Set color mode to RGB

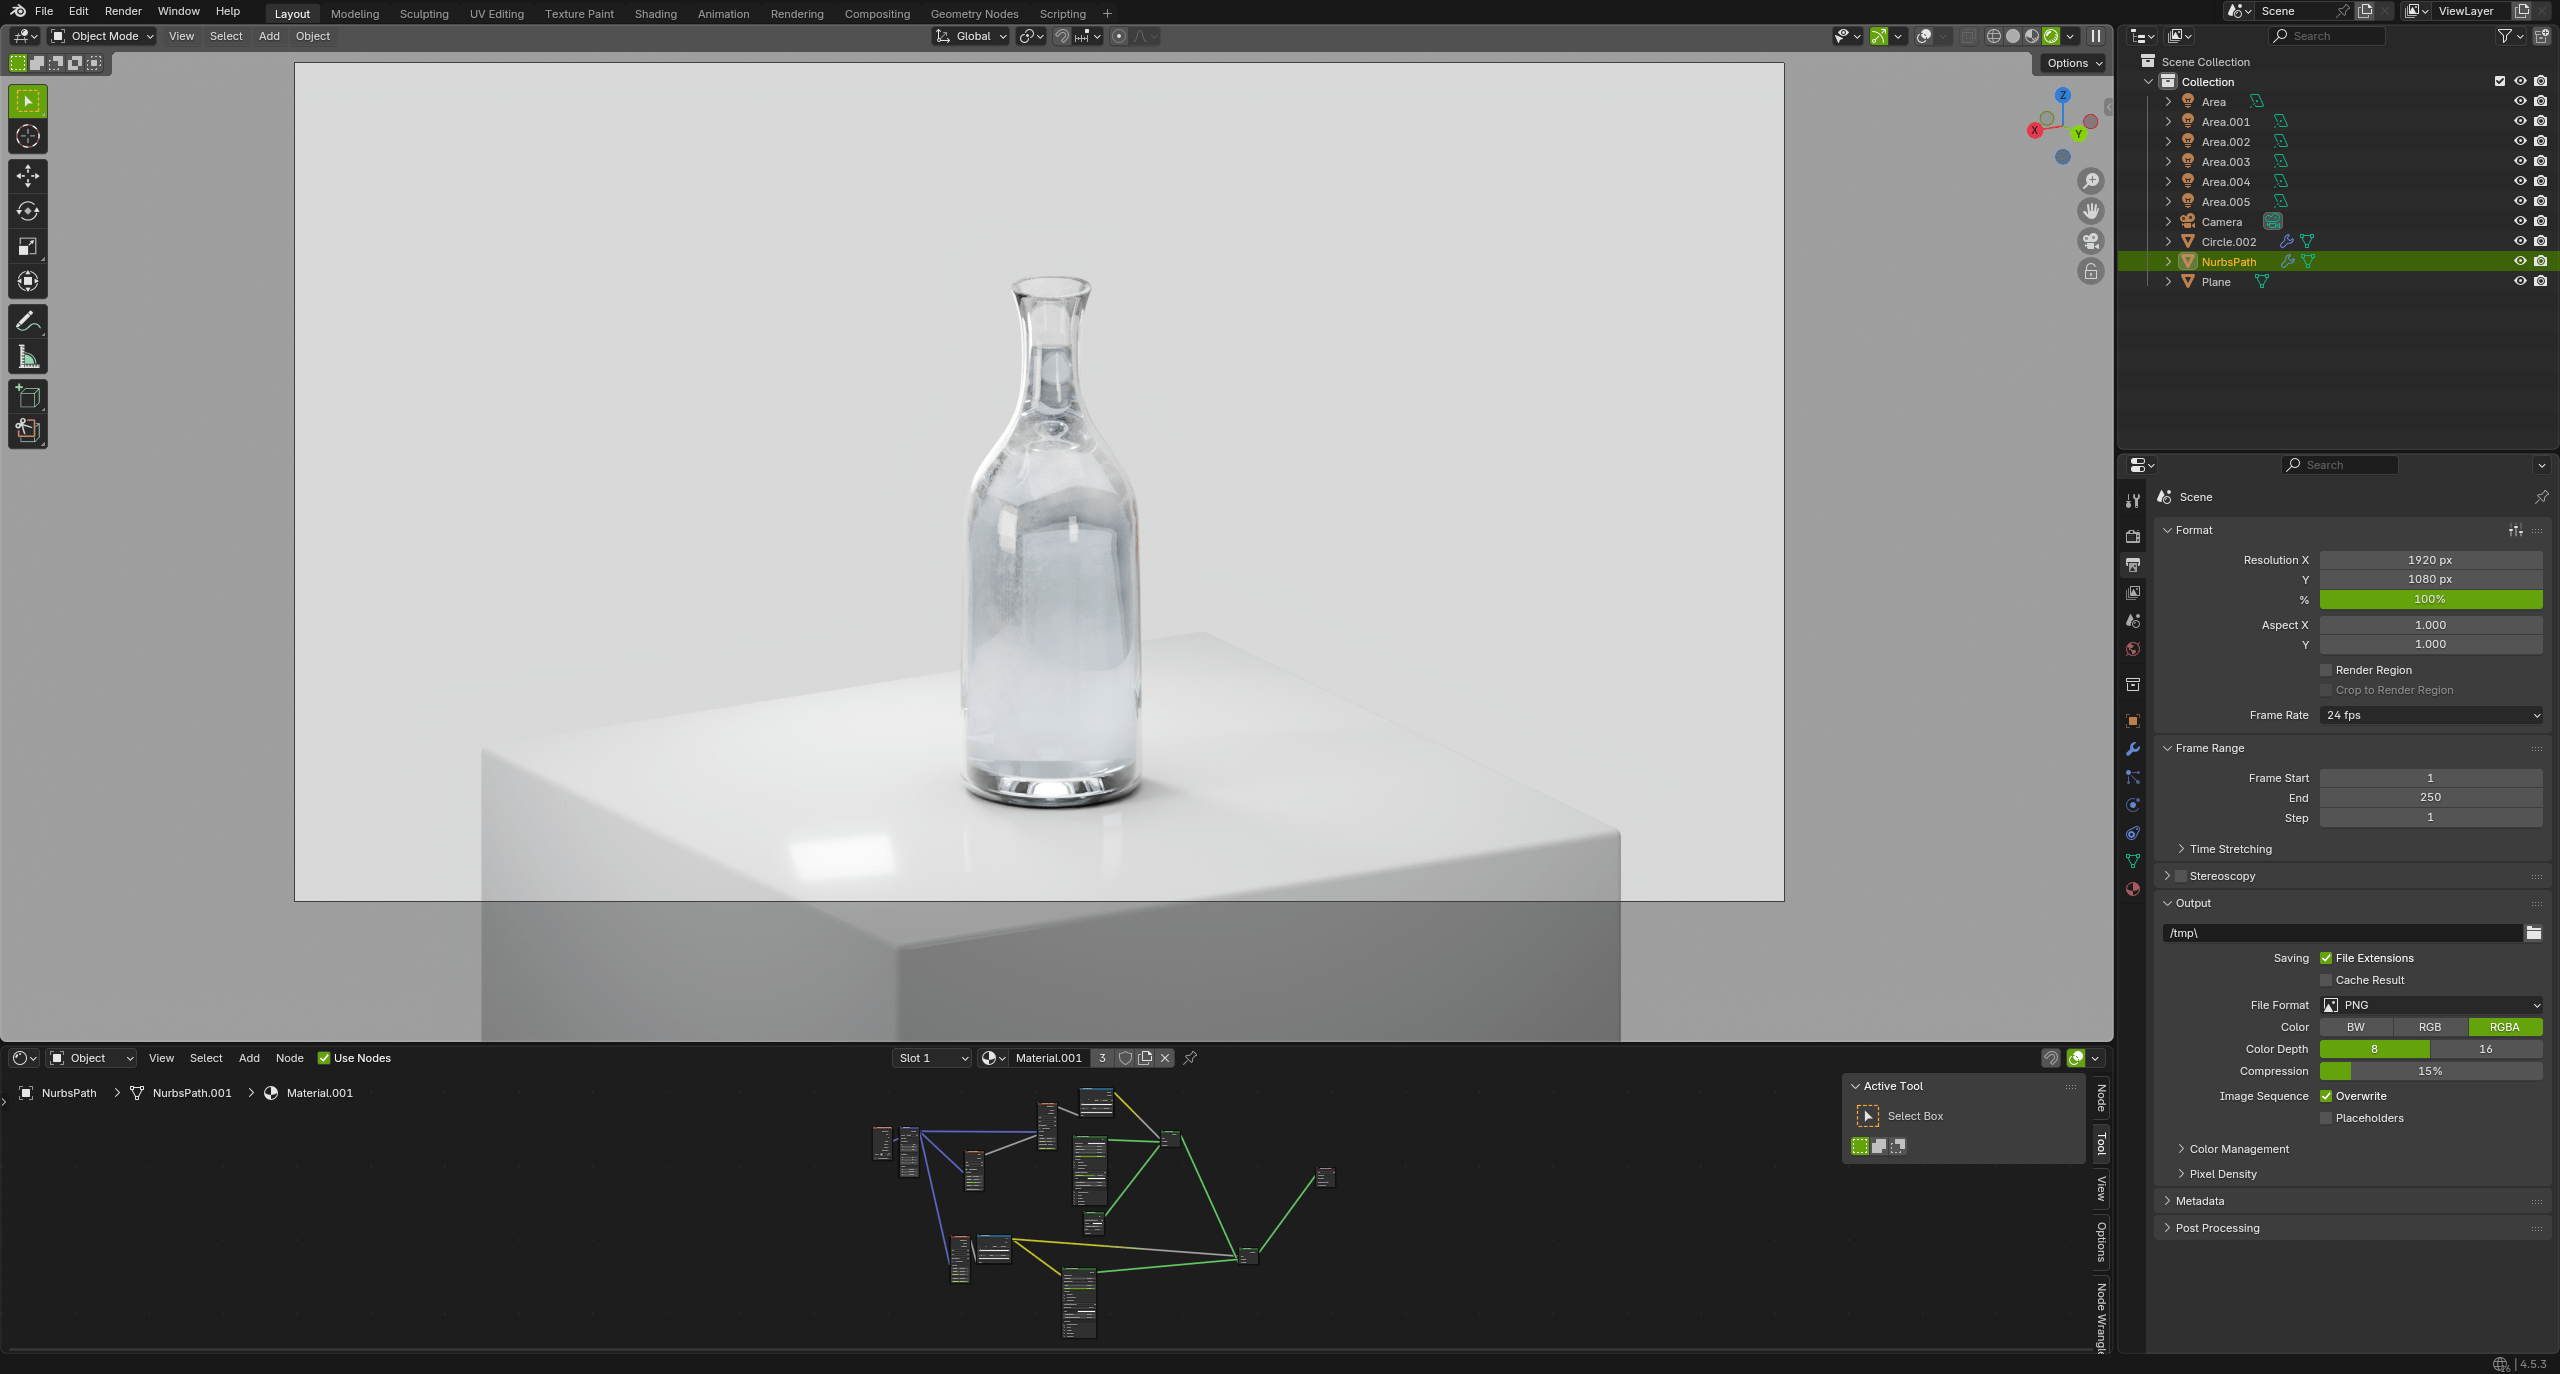point(2429,1027)
